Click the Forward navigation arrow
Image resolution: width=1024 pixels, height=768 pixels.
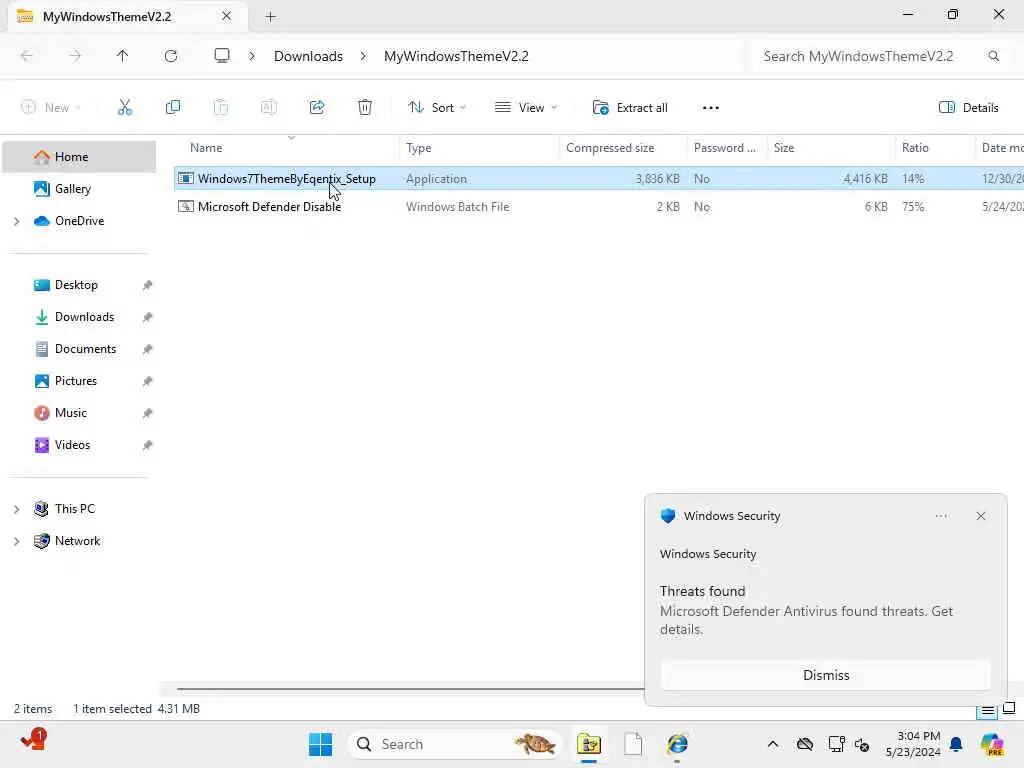coord(75,56)
